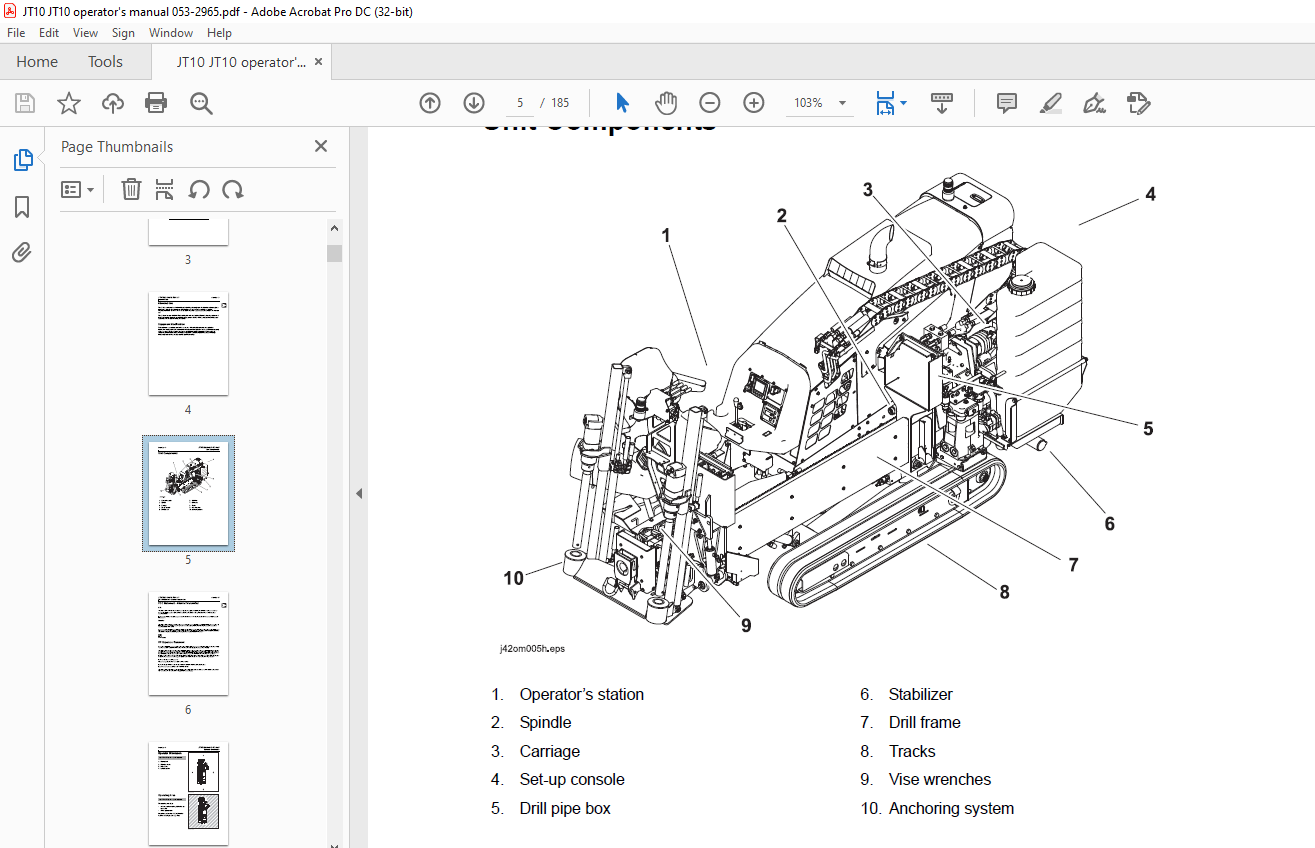
Task: Click the page number input field
Action: click(x=519, y=103)
